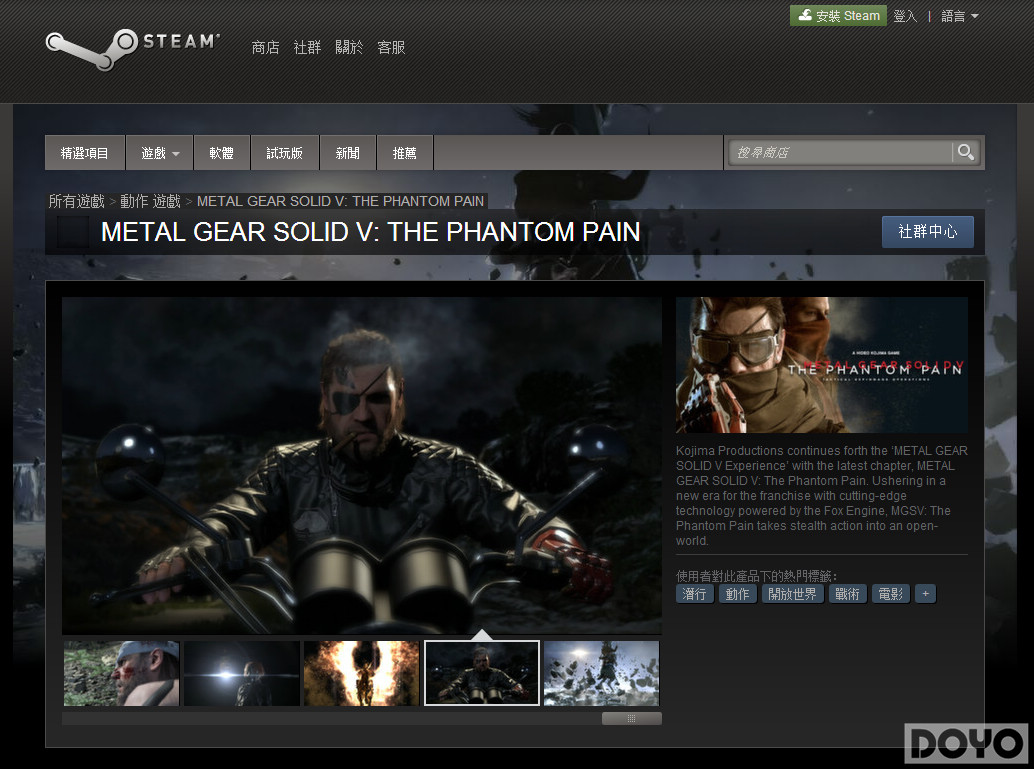Select the bloodied soldier face thumbnail
1034x769 pixels.
pyautogui.click(x=121, y=673)
